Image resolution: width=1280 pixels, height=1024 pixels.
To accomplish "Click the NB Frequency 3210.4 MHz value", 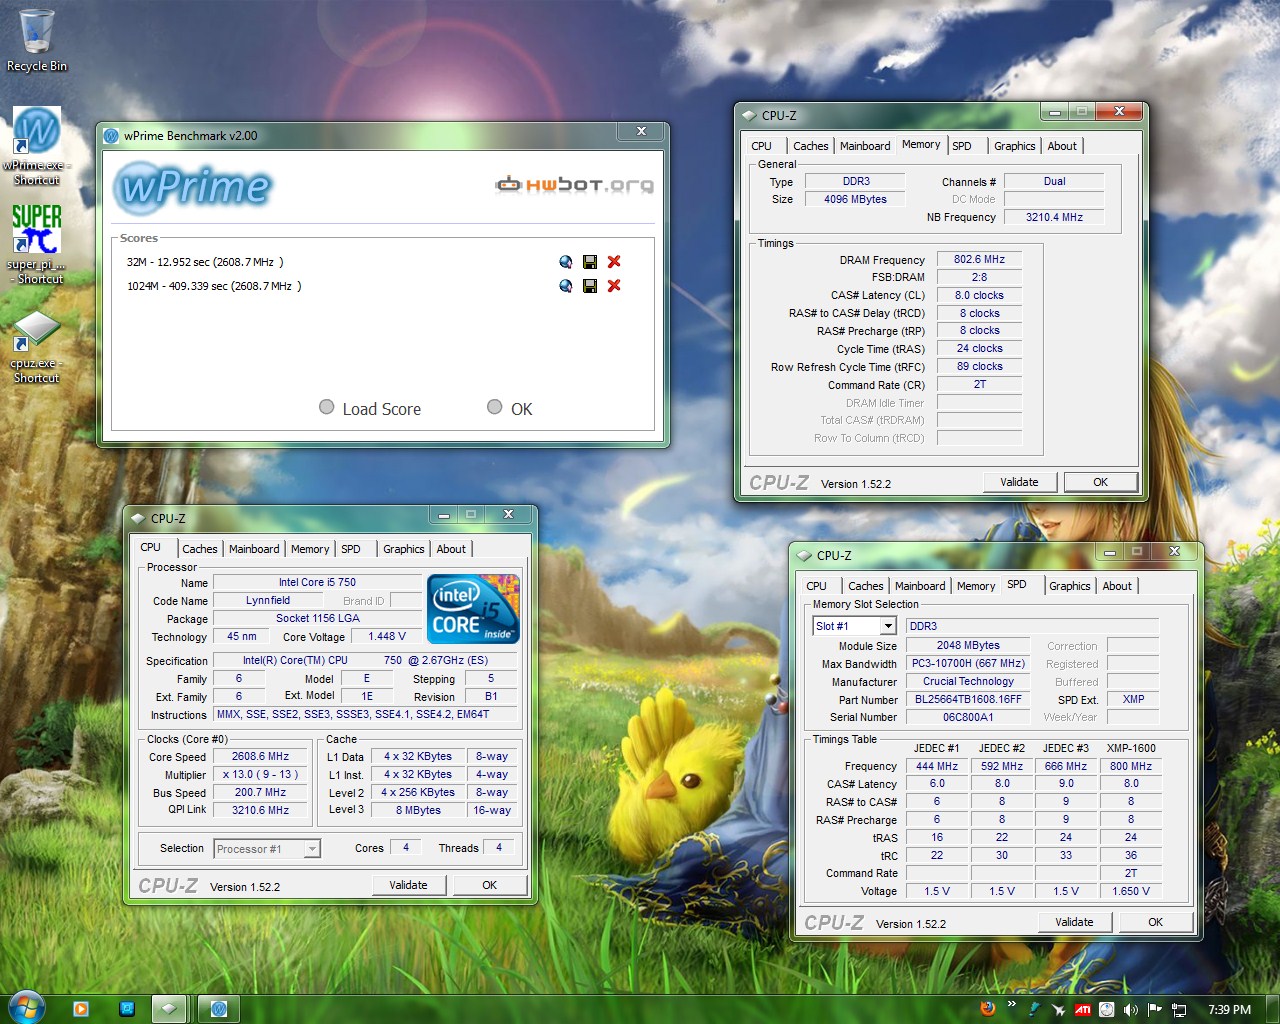I will 1054,217.
